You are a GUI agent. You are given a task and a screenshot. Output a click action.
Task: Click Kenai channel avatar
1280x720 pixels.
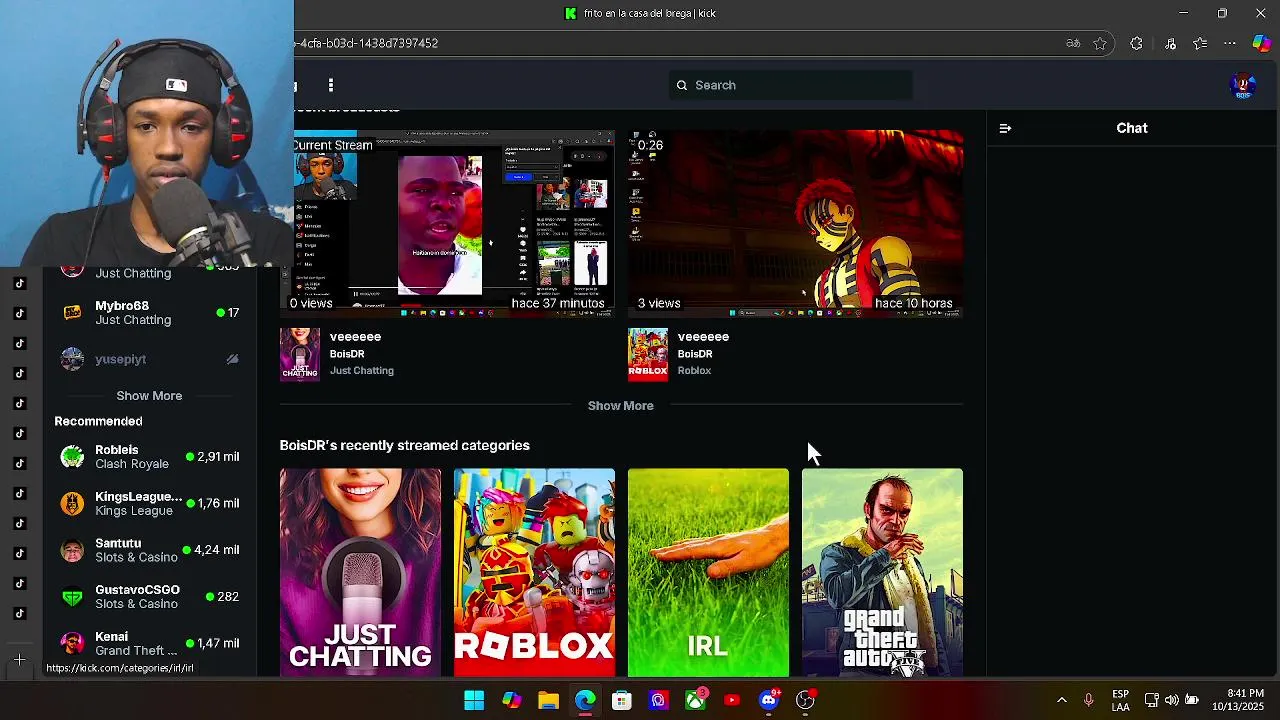click(72, 643)
